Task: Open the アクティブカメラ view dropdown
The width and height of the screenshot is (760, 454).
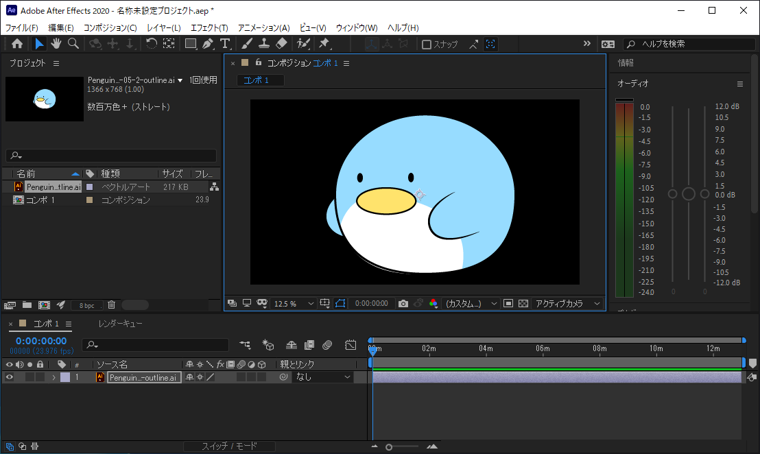Action: [x=567, y=304]
